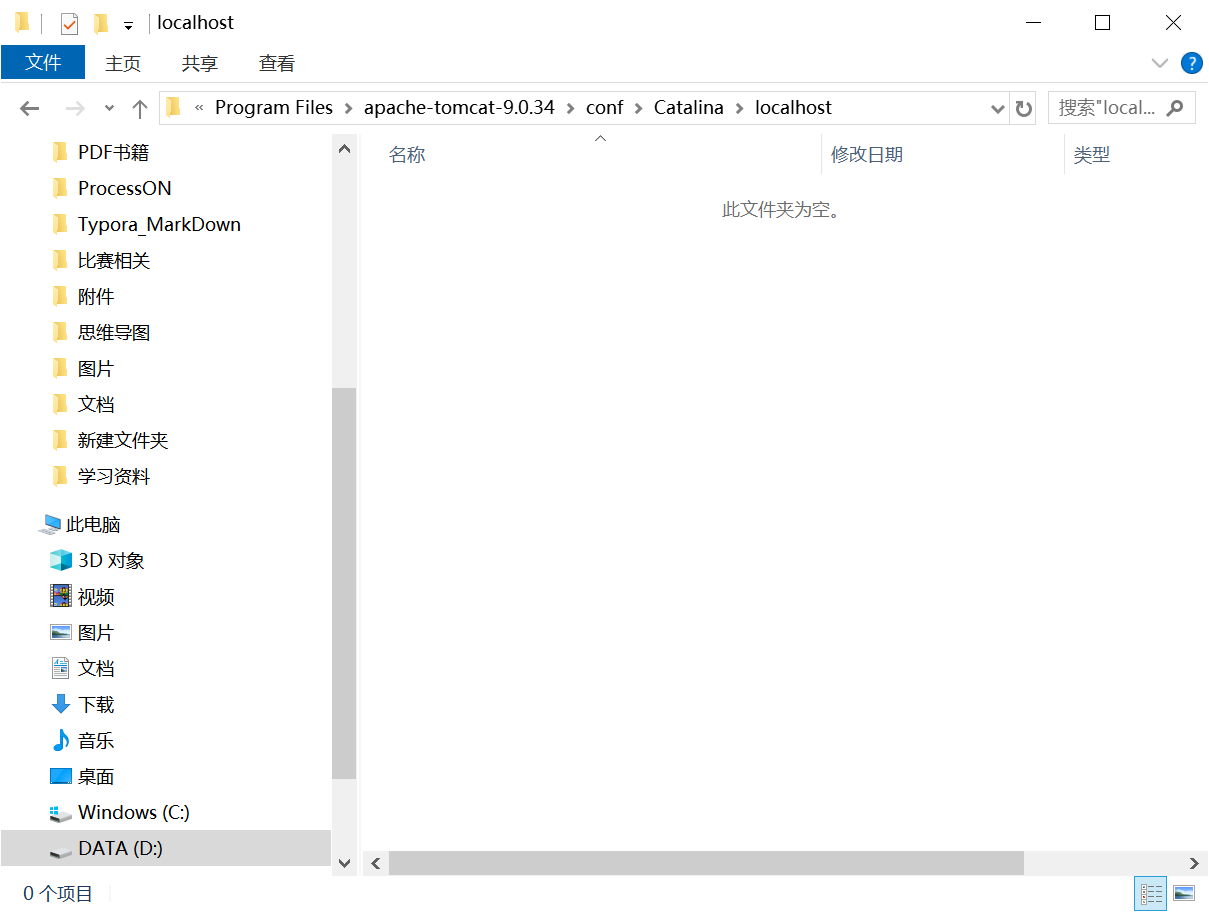Click apache-tomcat-9.0.34 in address path
The image size is (1209, 912).
click(x=459, y=107)
